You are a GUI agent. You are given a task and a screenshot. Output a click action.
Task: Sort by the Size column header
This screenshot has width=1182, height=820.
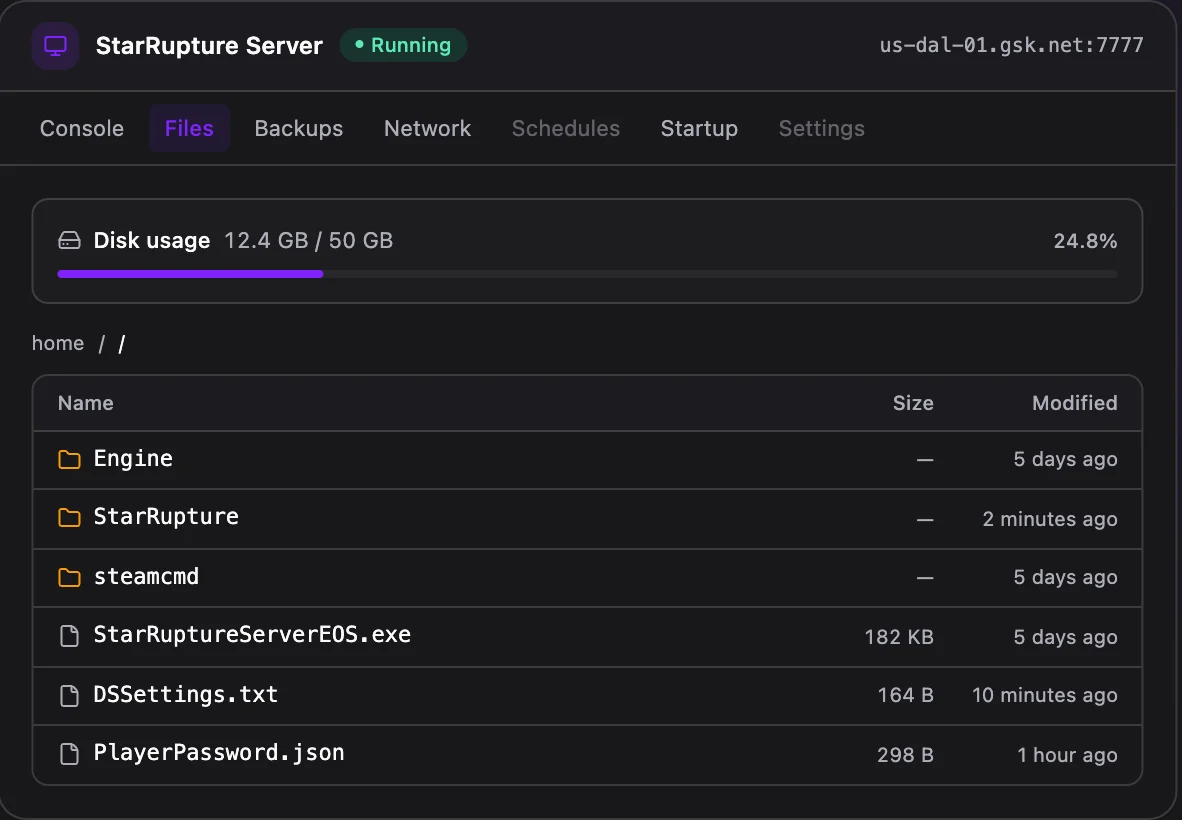tap(913, 403)
